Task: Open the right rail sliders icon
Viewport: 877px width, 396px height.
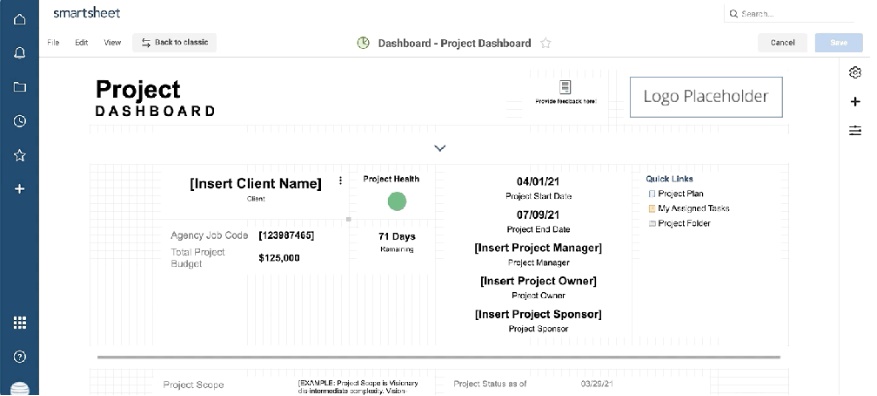Action: tap(855, 130)
